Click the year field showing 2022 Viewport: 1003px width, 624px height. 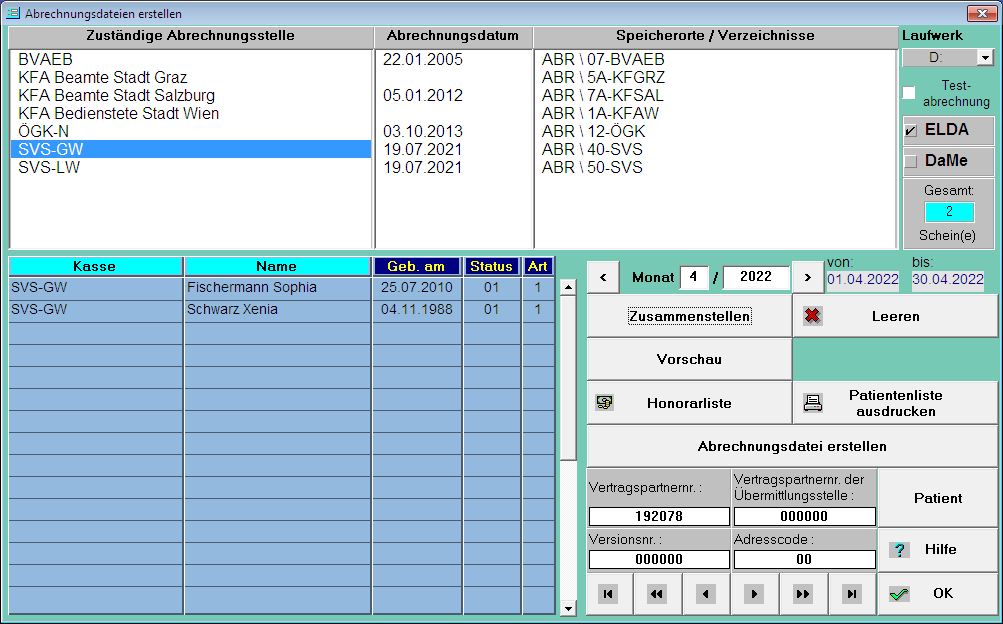756,277
